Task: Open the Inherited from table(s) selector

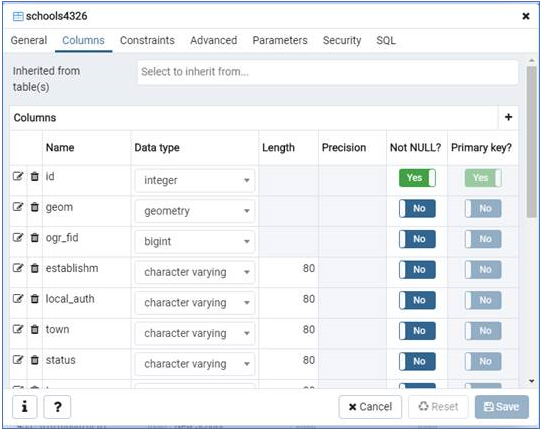Action: pos(328,72)
